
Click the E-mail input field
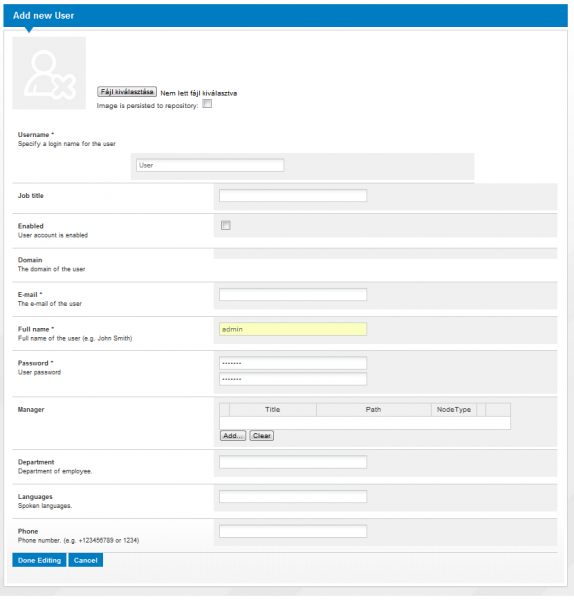click(293, 295)
